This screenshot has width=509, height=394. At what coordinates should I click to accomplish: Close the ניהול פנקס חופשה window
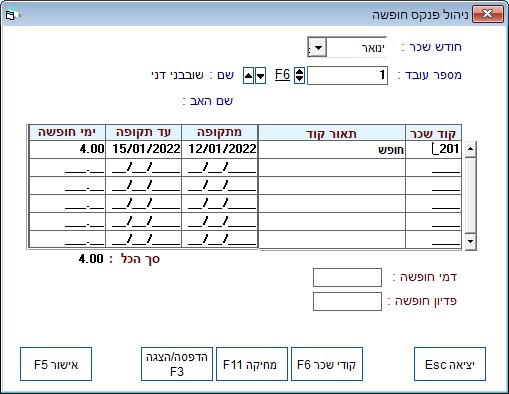pyautogui.click(x=488, y=14)
